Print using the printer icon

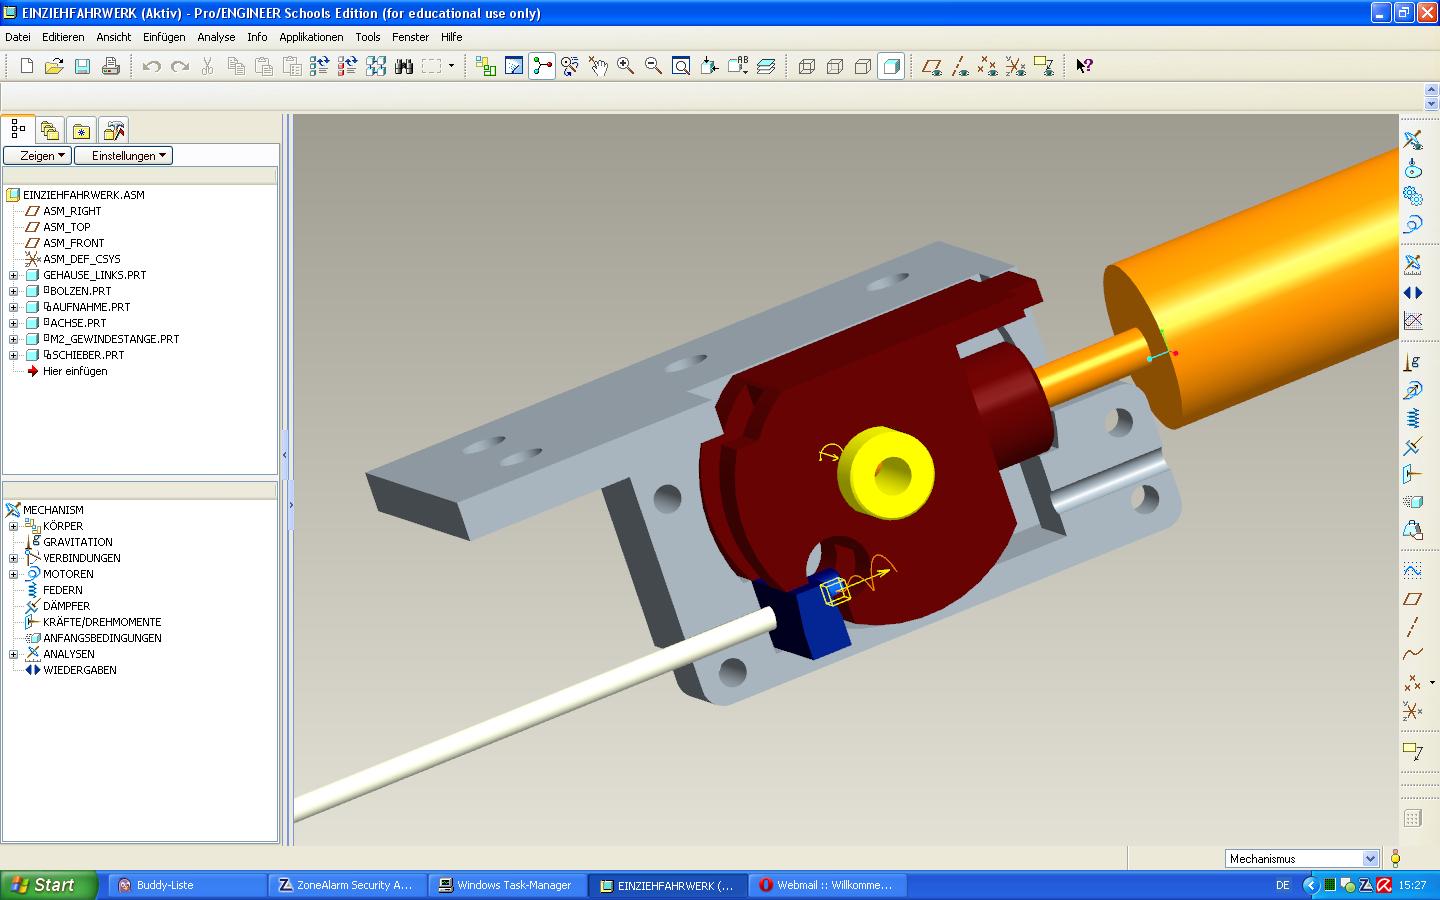[111, 66]
